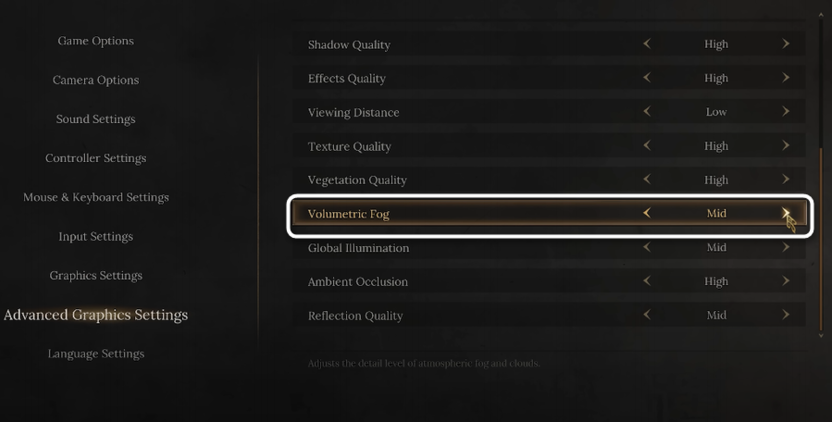Image resolution: width=832 pixels, height=422 pixels.
Task: Open Game Options menu
Action: point(96,41)
